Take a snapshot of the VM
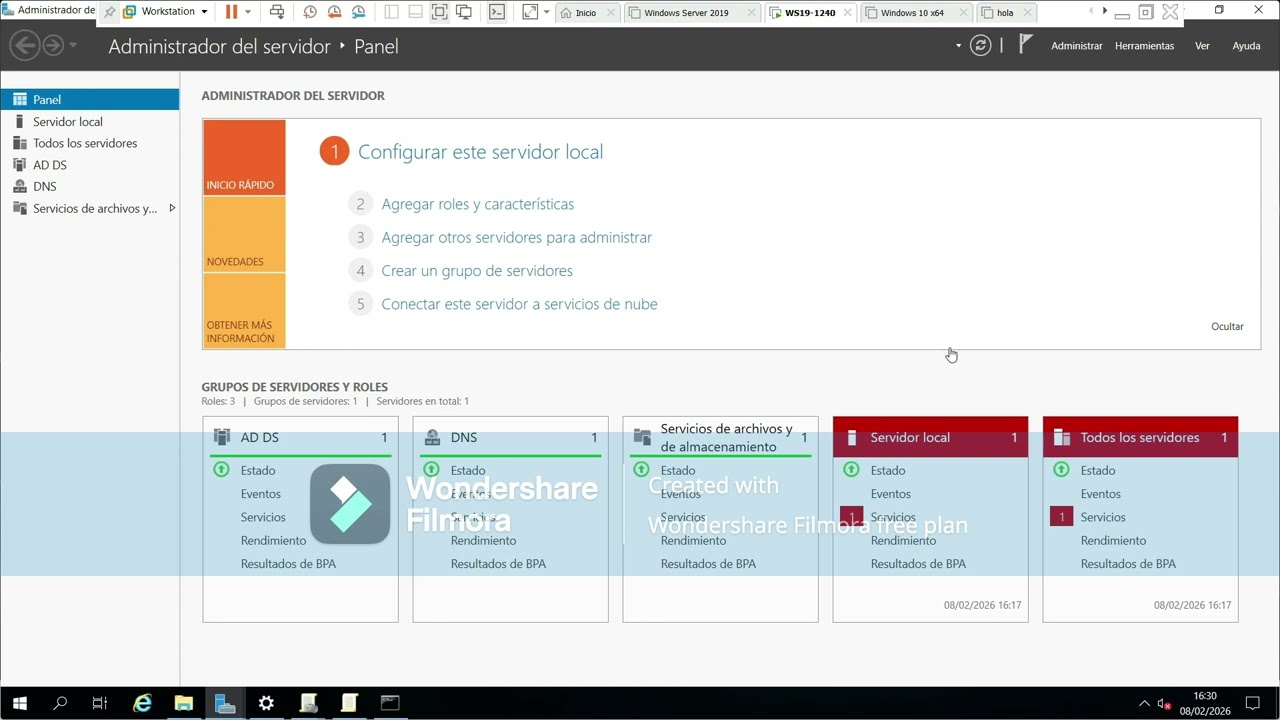The width and height of the screenshot is (1280, 720). tap(310, 12)
